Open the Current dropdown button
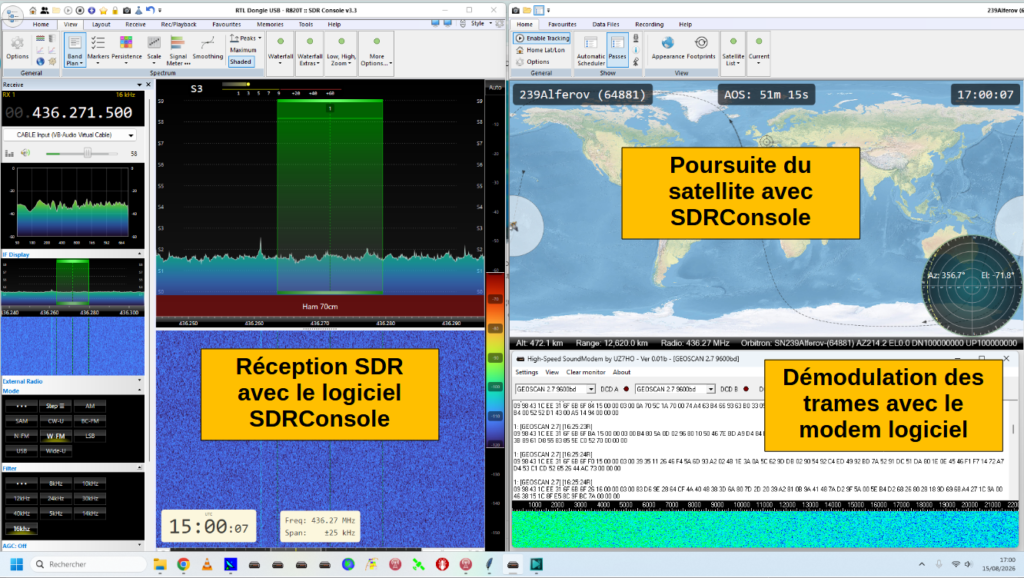Viewport: 1024px width, 578px height. coord(758,52)
